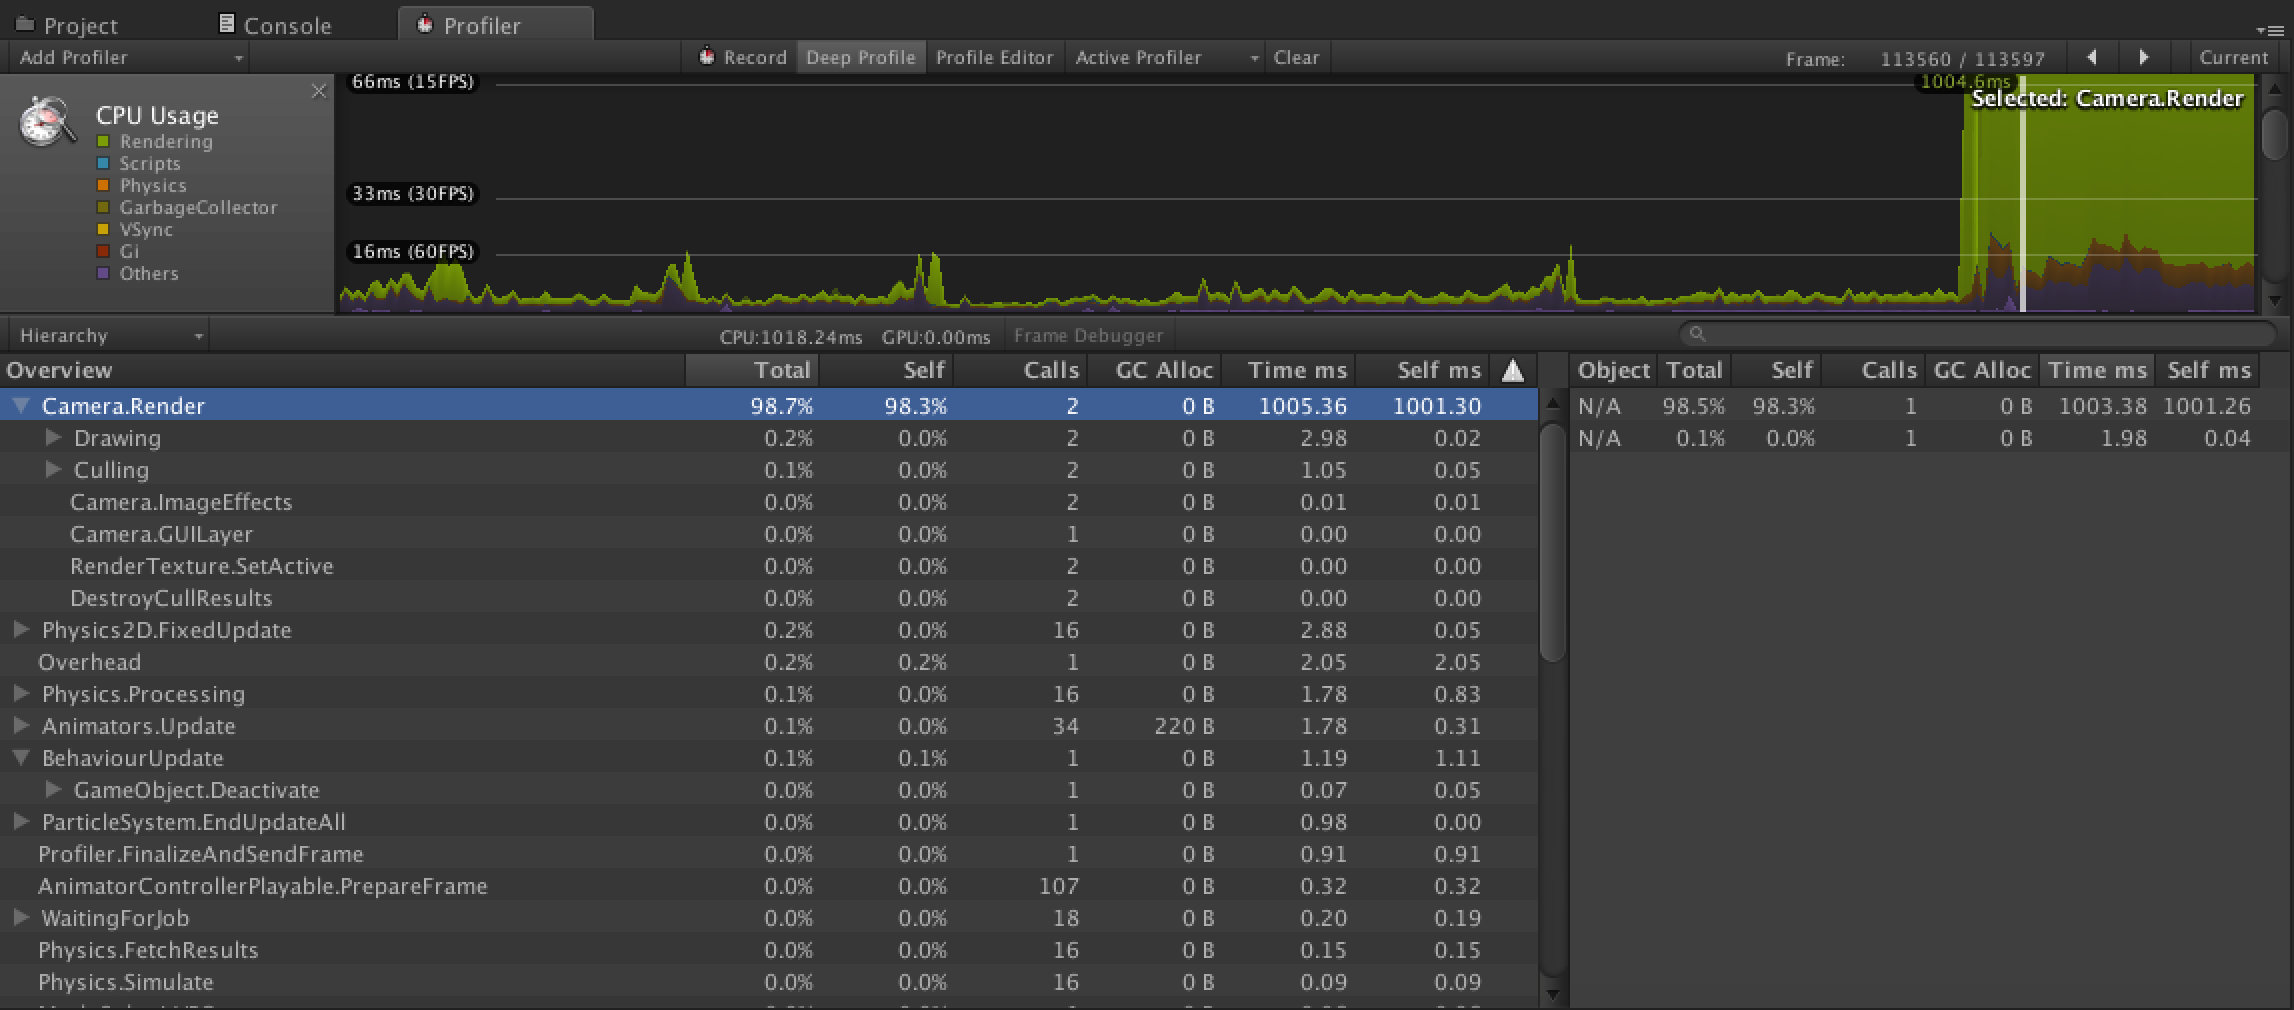Viewport: 2294px width, 1010px height.
Task: Expand GameObject.Deactivate row
Action: 54,789
